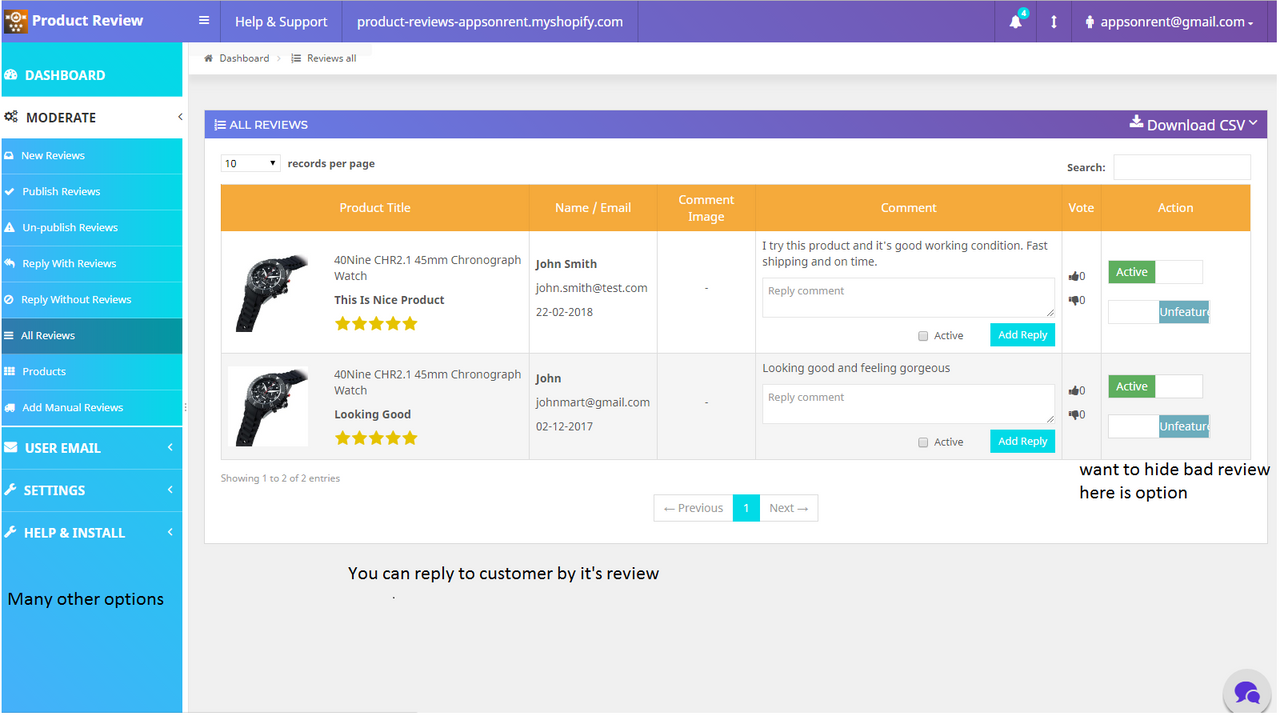1280x720 pixels.
Task: Click watch thumbnail in johnmart's row
Action: point(268,407)
